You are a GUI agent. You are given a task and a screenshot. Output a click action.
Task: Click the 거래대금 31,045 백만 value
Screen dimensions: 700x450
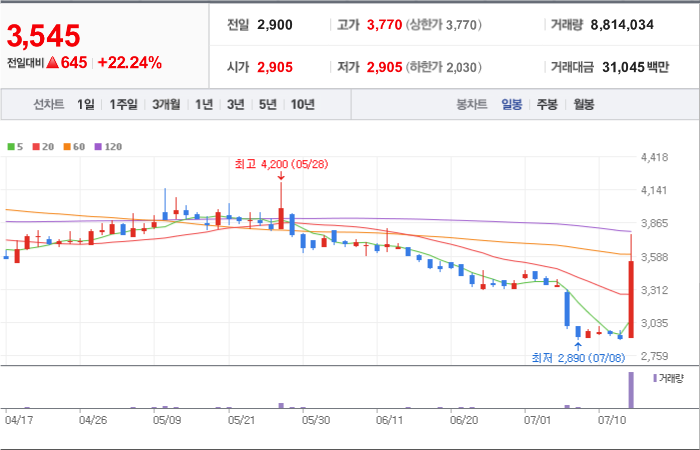pos(635,67)
